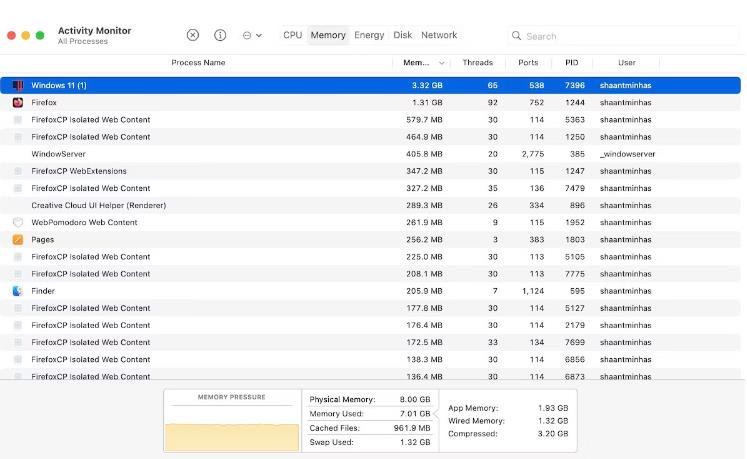Click the generic icon beside FirefoxCP WebExtensions
The height and width of the screenshot is (459, 747).
[18, 171]
